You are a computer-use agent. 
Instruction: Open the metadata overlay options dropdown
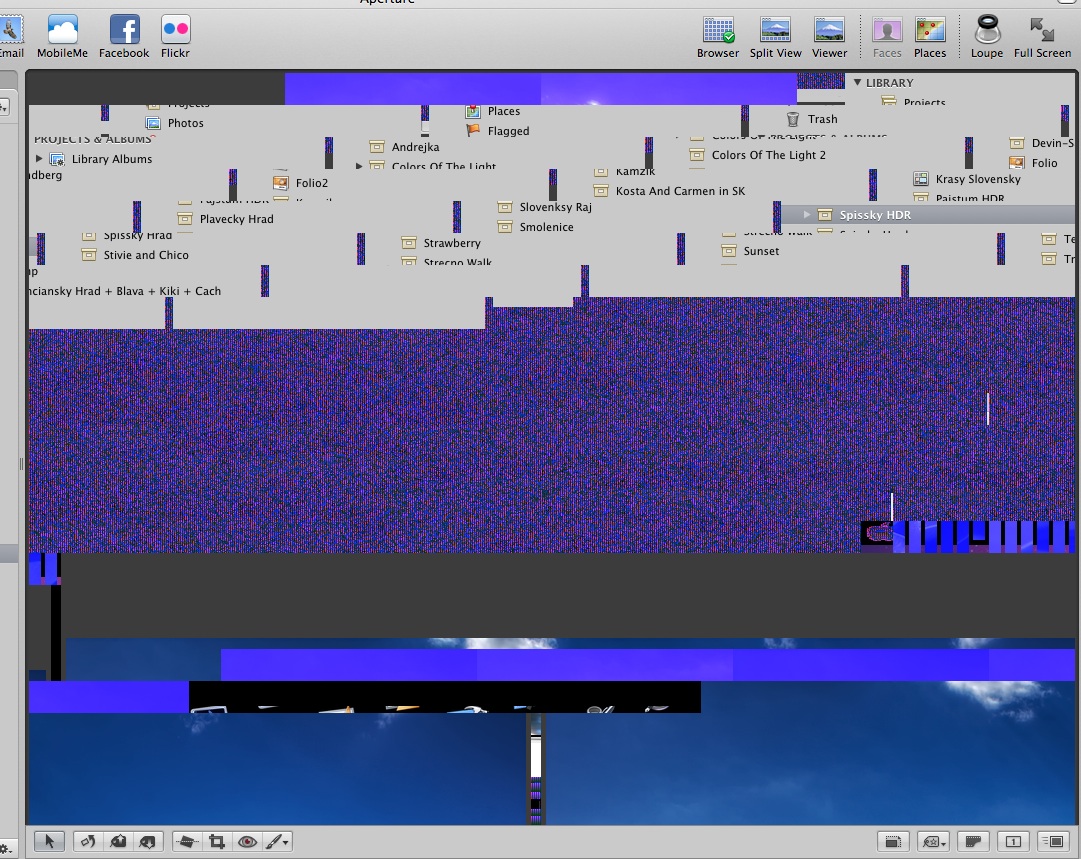pyautogui.click(x=934, y=841)
